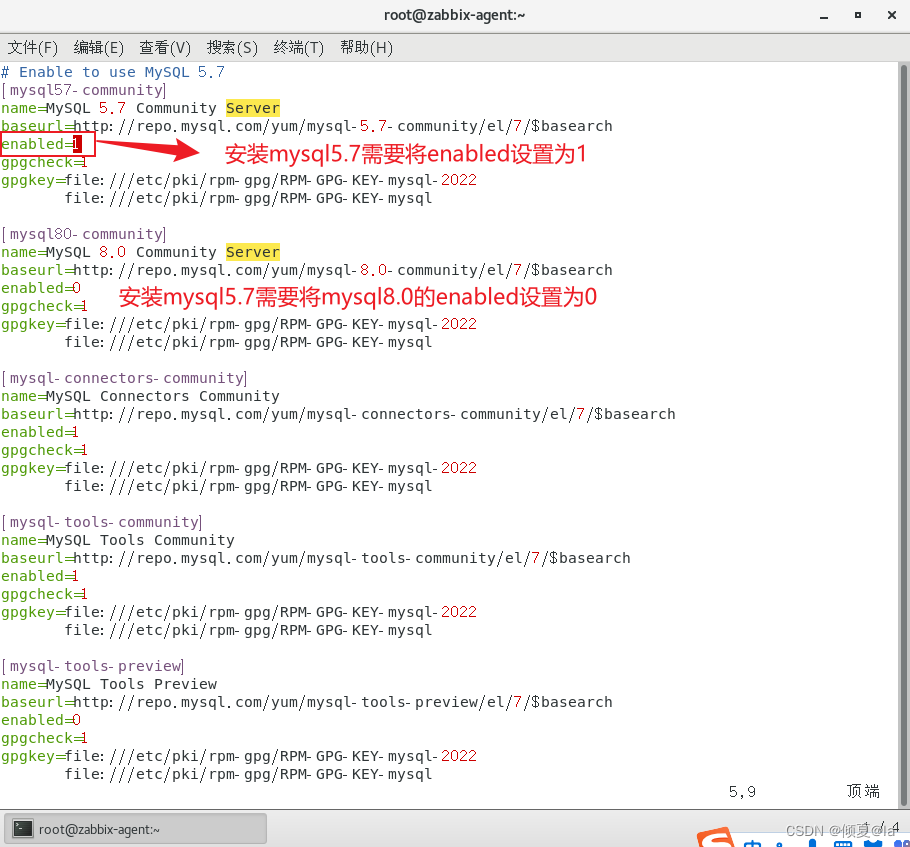Click name=MySQL Connectors Community line

[x=140, y=396]
